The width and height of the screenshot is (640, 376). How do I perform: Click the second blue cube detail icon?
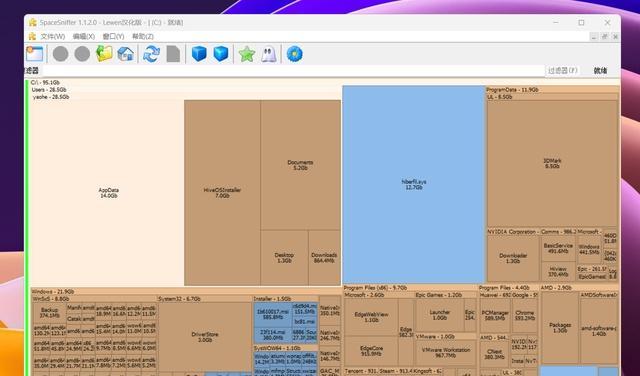tap(221, 54)
